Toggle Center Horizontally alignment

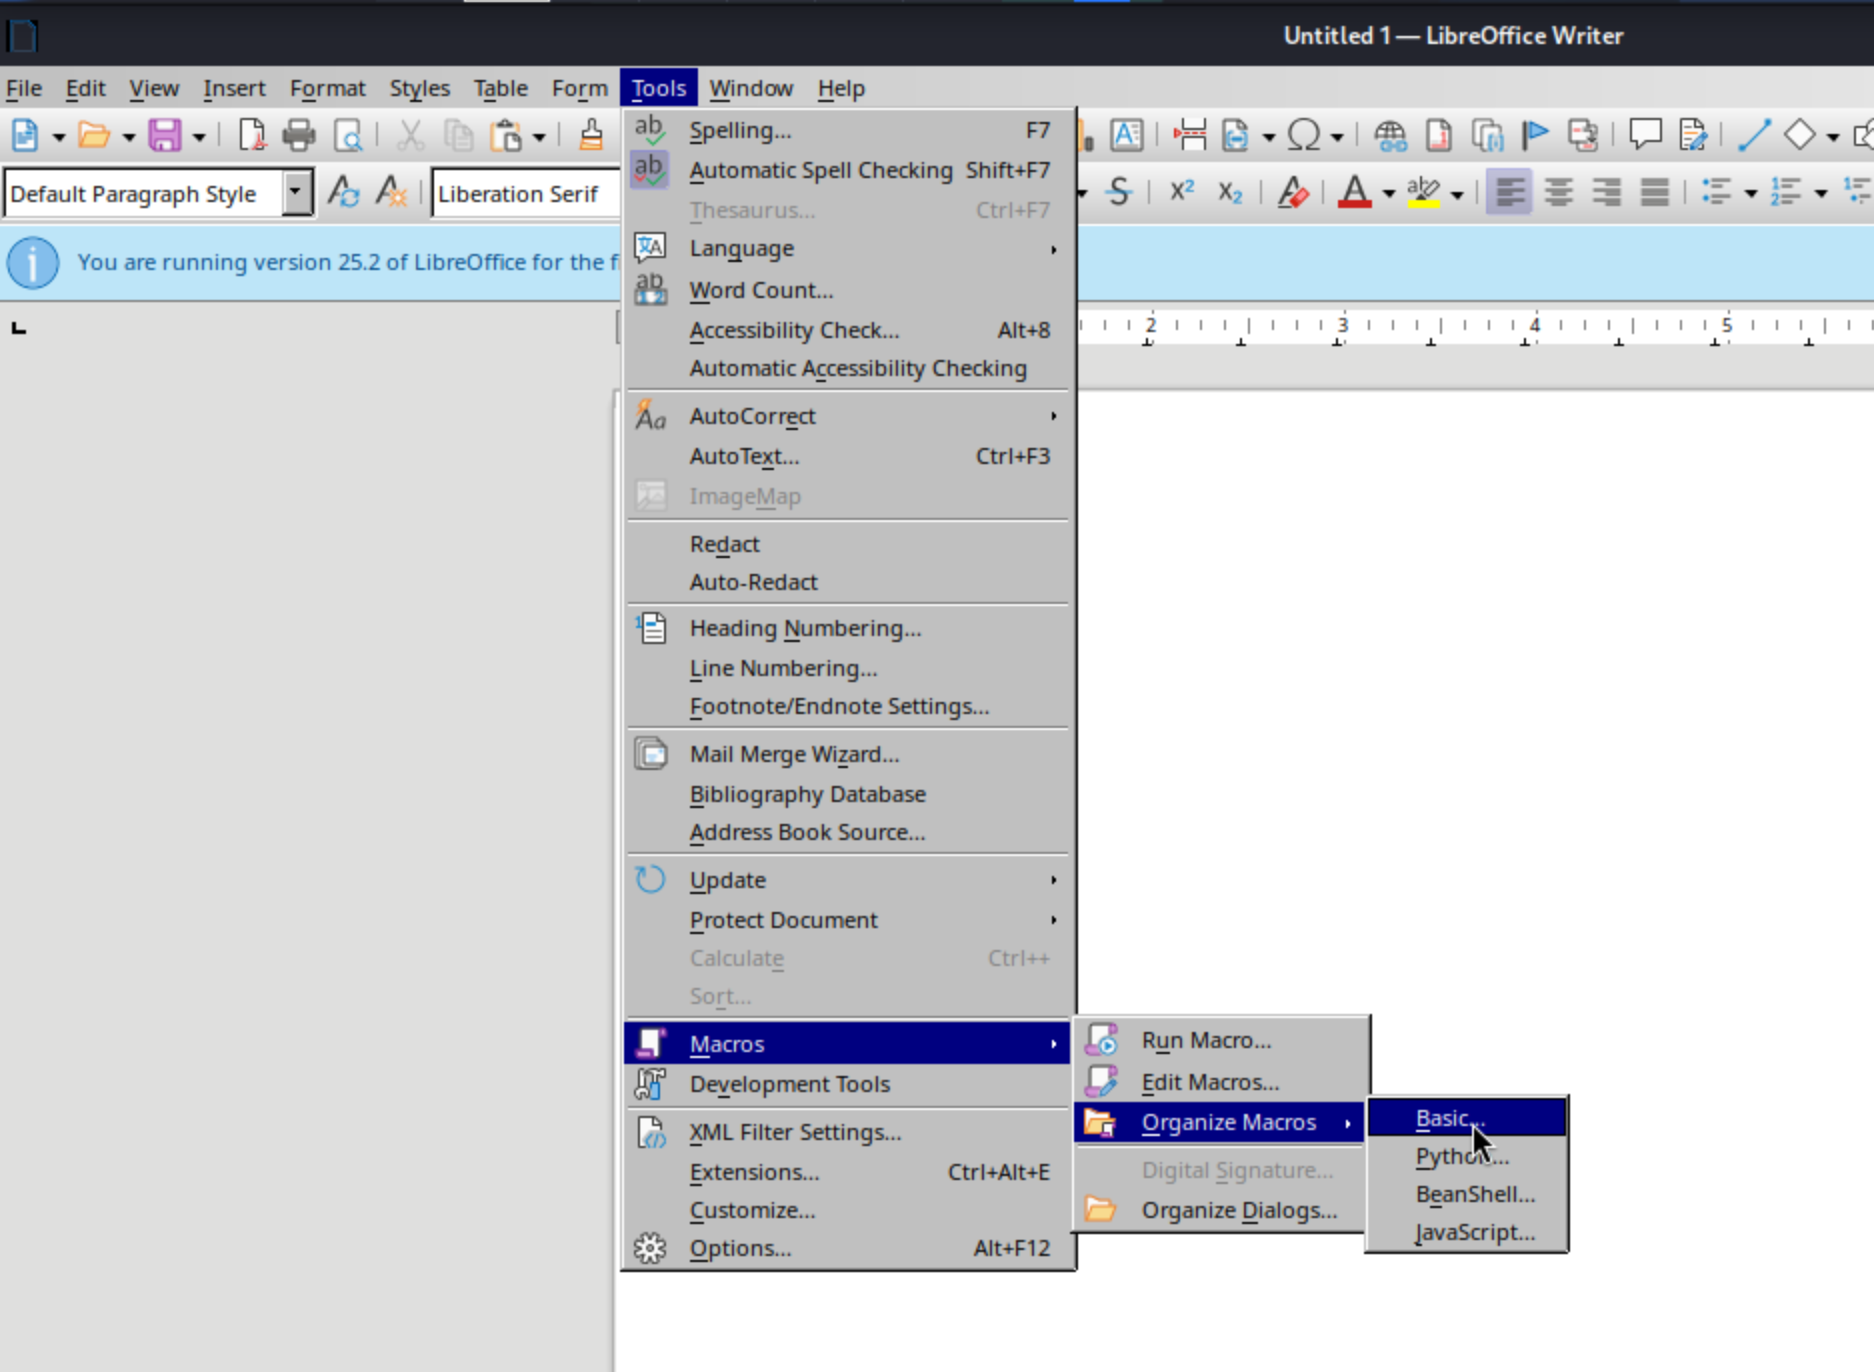click(1558, 192)
